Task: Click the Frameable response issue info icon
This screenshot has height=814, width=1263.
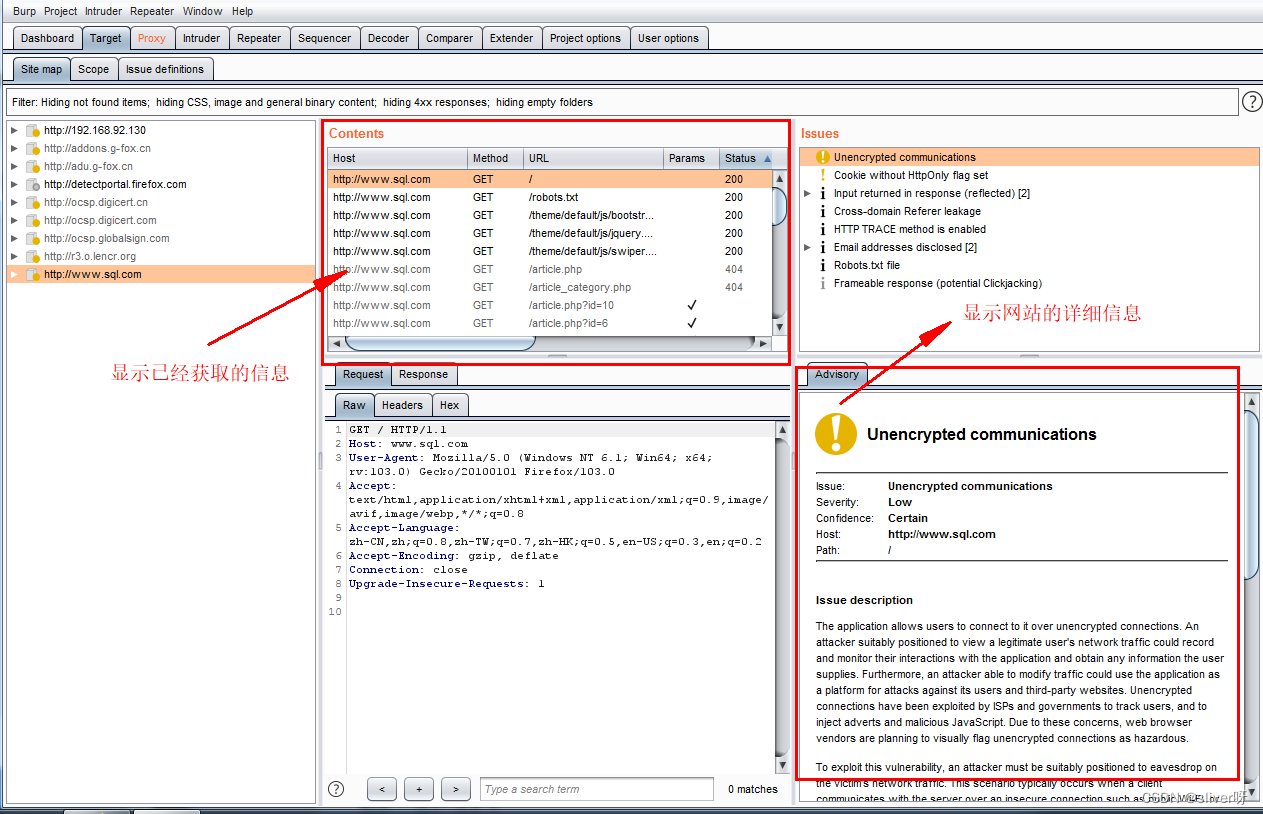Action: pyautogui.click(x=823, y=283)
